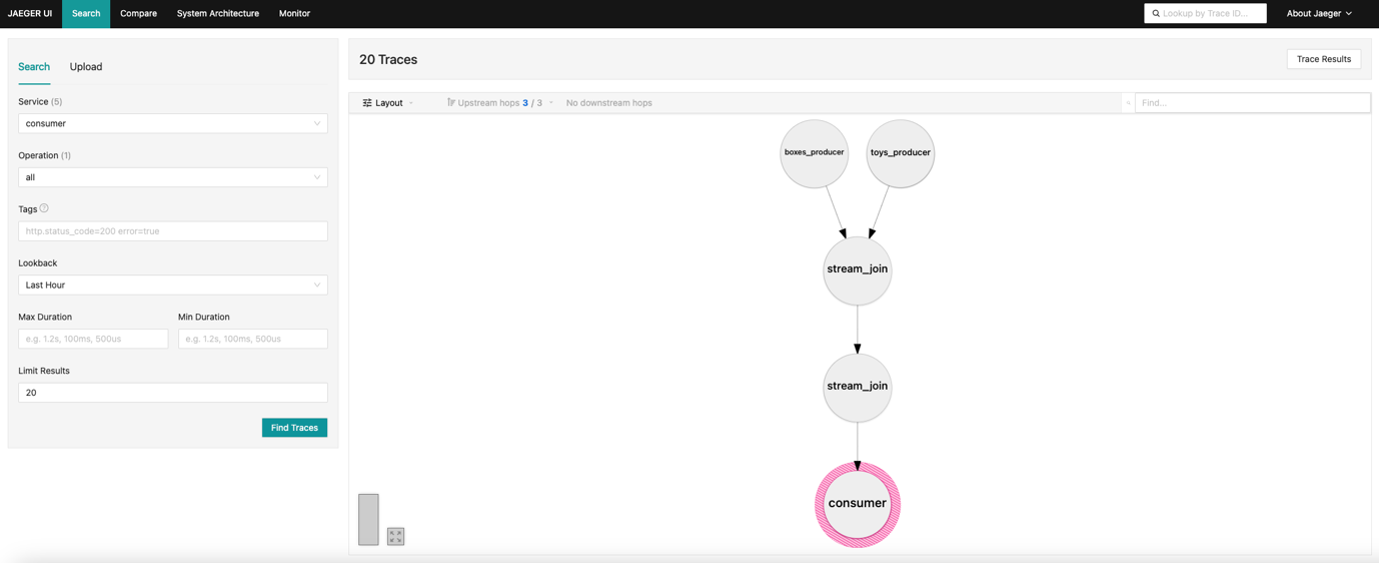
Task: Open the Lookback dropdown showing Last Hour
Action: 173,285
